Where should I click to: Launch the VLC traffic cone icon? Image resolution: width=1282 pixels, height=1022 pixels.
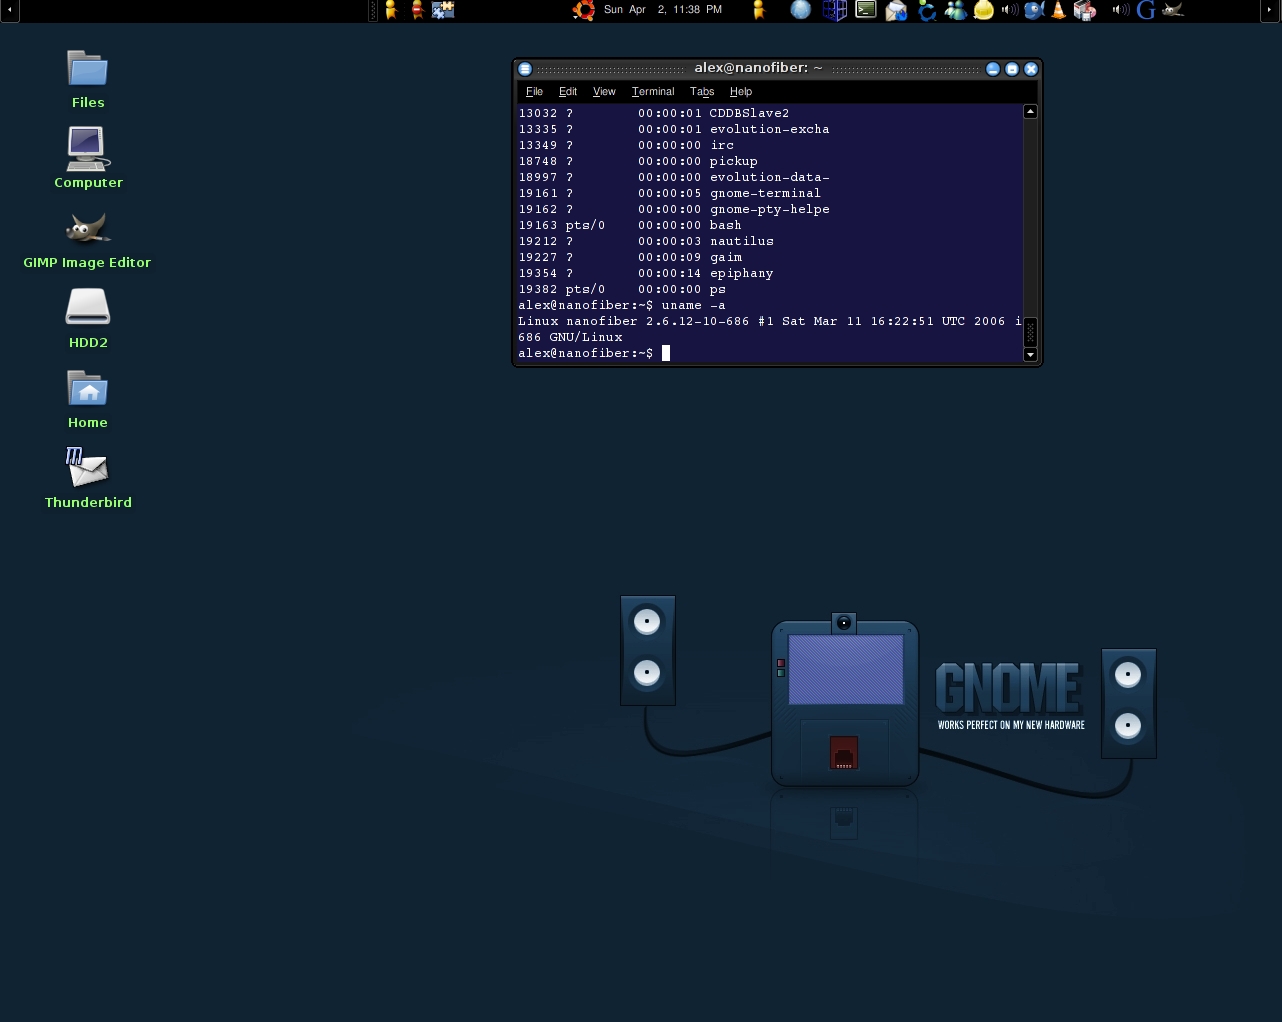click(1059, 10)
